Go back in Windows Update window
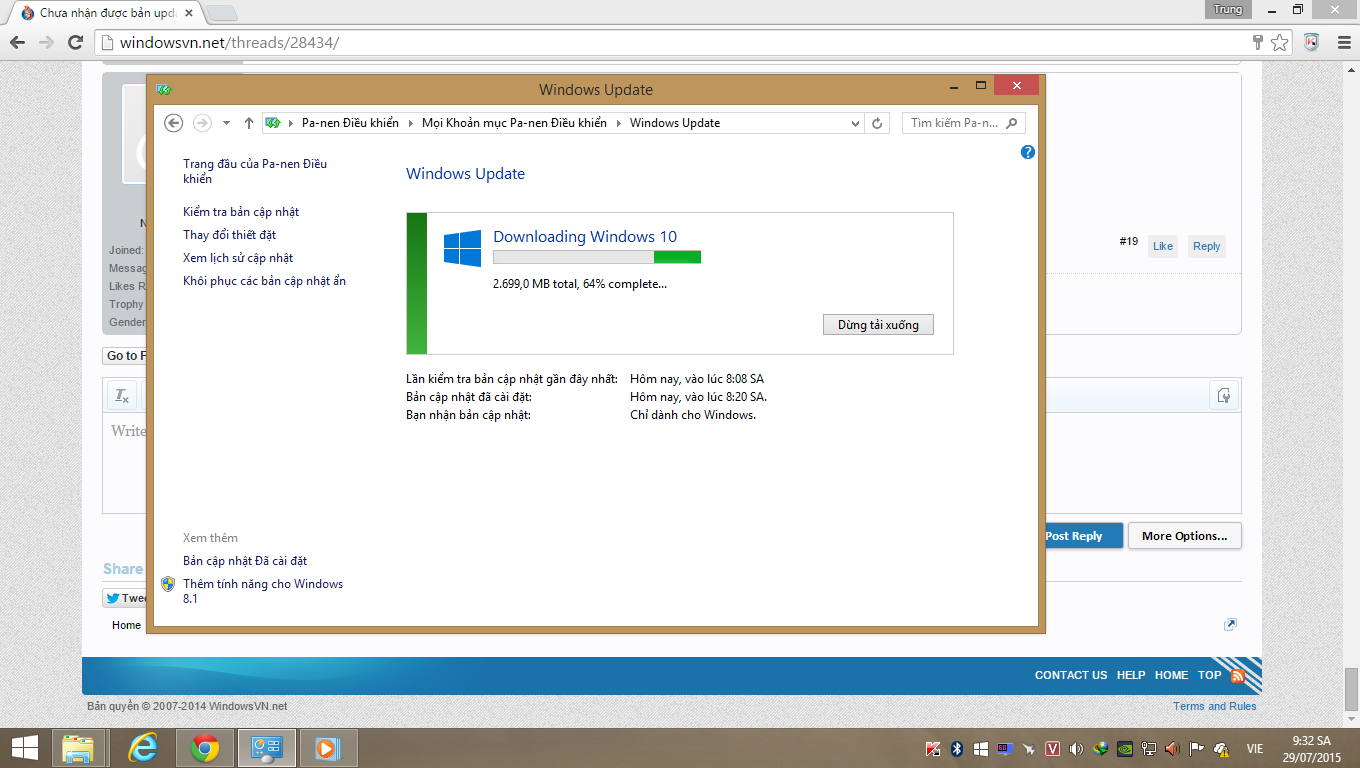1360x768 pixels. 173,122
